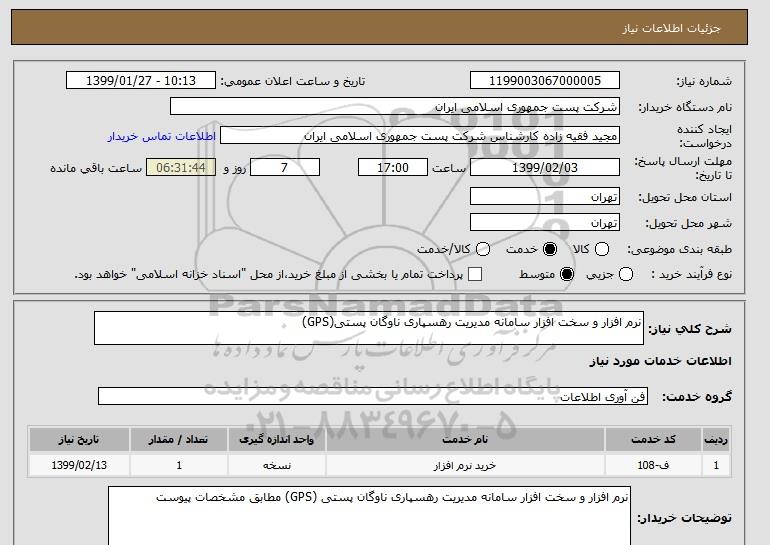Click the deadline hour field 17:00
Screen dimensions: 770x545
393,167
